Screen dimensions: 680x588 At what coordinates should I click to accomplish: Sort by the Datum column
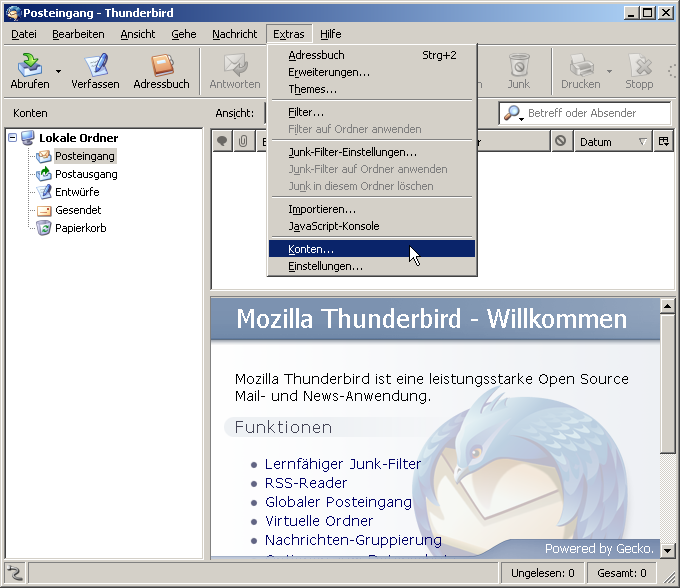click(612, 141)
